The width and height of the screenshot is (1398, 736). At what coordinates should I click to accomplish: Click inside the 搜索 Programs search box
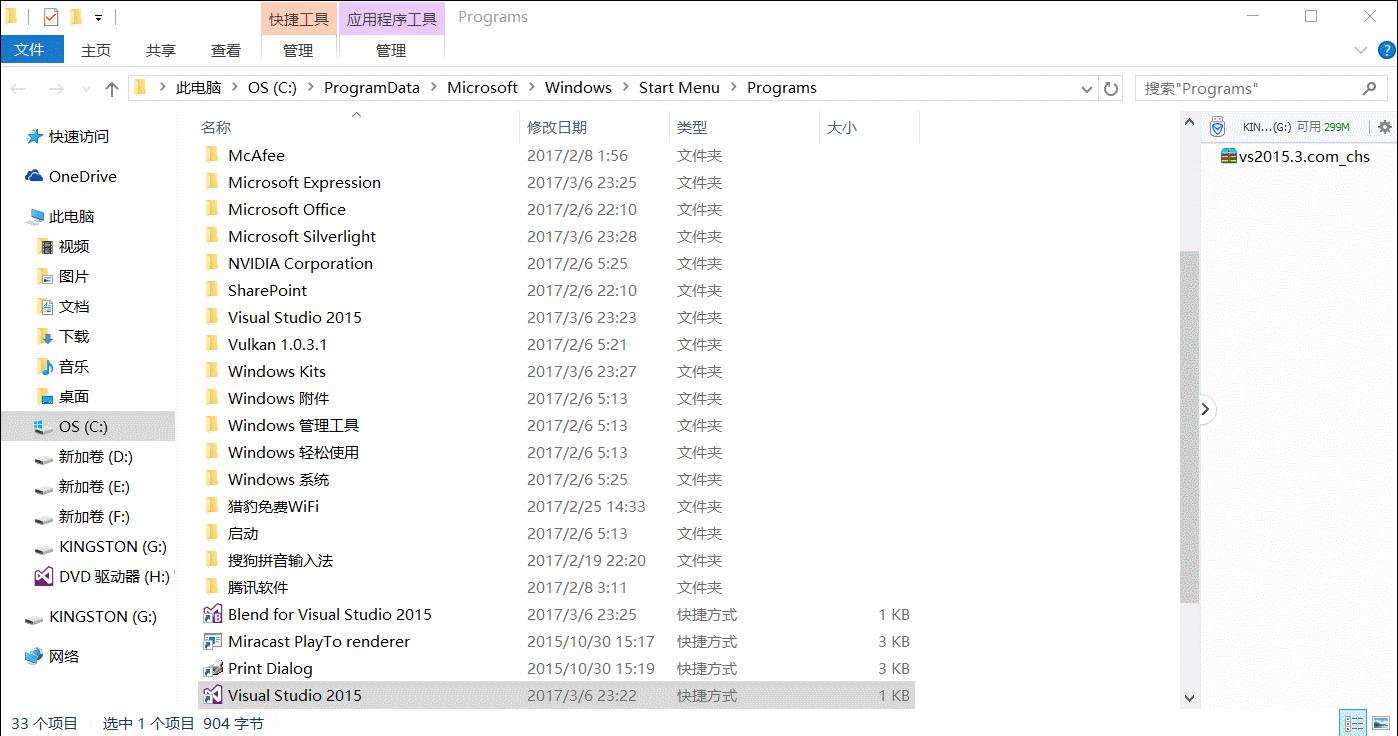point(1250,88)
